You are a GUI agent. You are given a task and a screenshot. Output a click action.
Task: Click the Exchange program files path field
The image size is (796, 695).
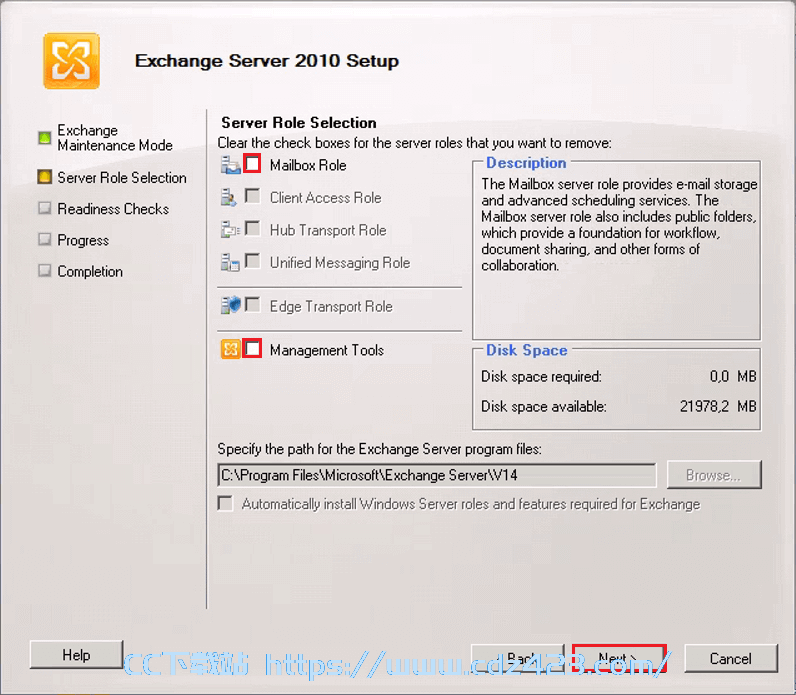tap(437, 476)
